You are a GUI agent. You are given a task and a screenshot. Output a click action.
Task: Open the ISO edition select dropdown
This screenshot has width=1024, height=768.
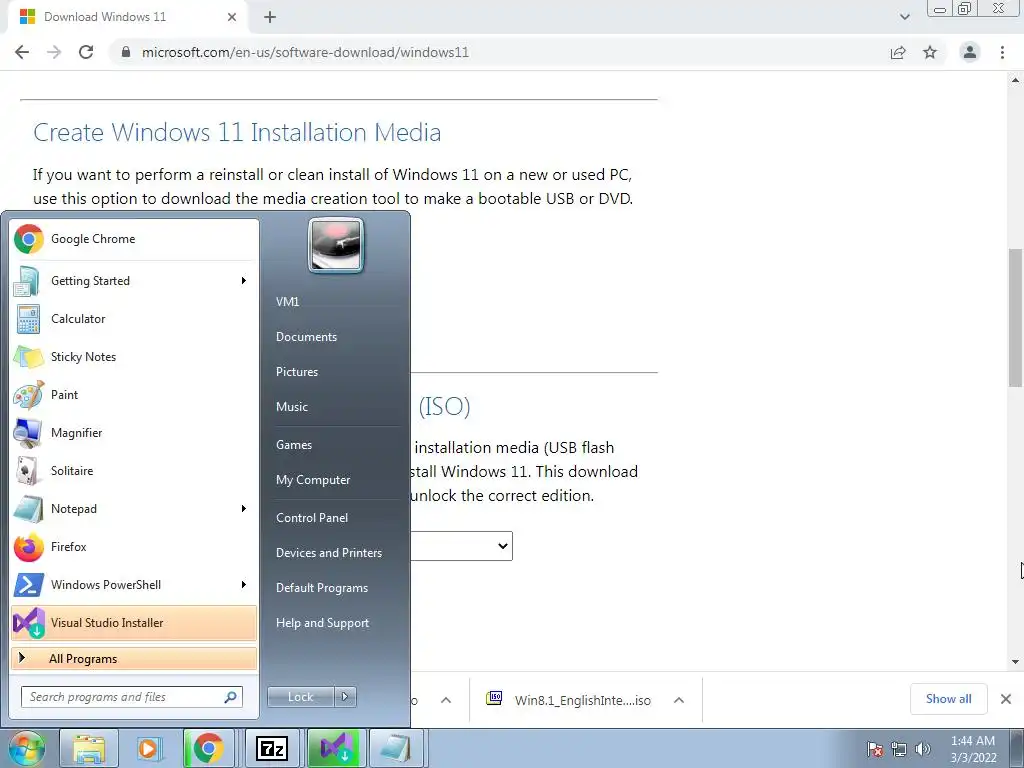[461, 546]
